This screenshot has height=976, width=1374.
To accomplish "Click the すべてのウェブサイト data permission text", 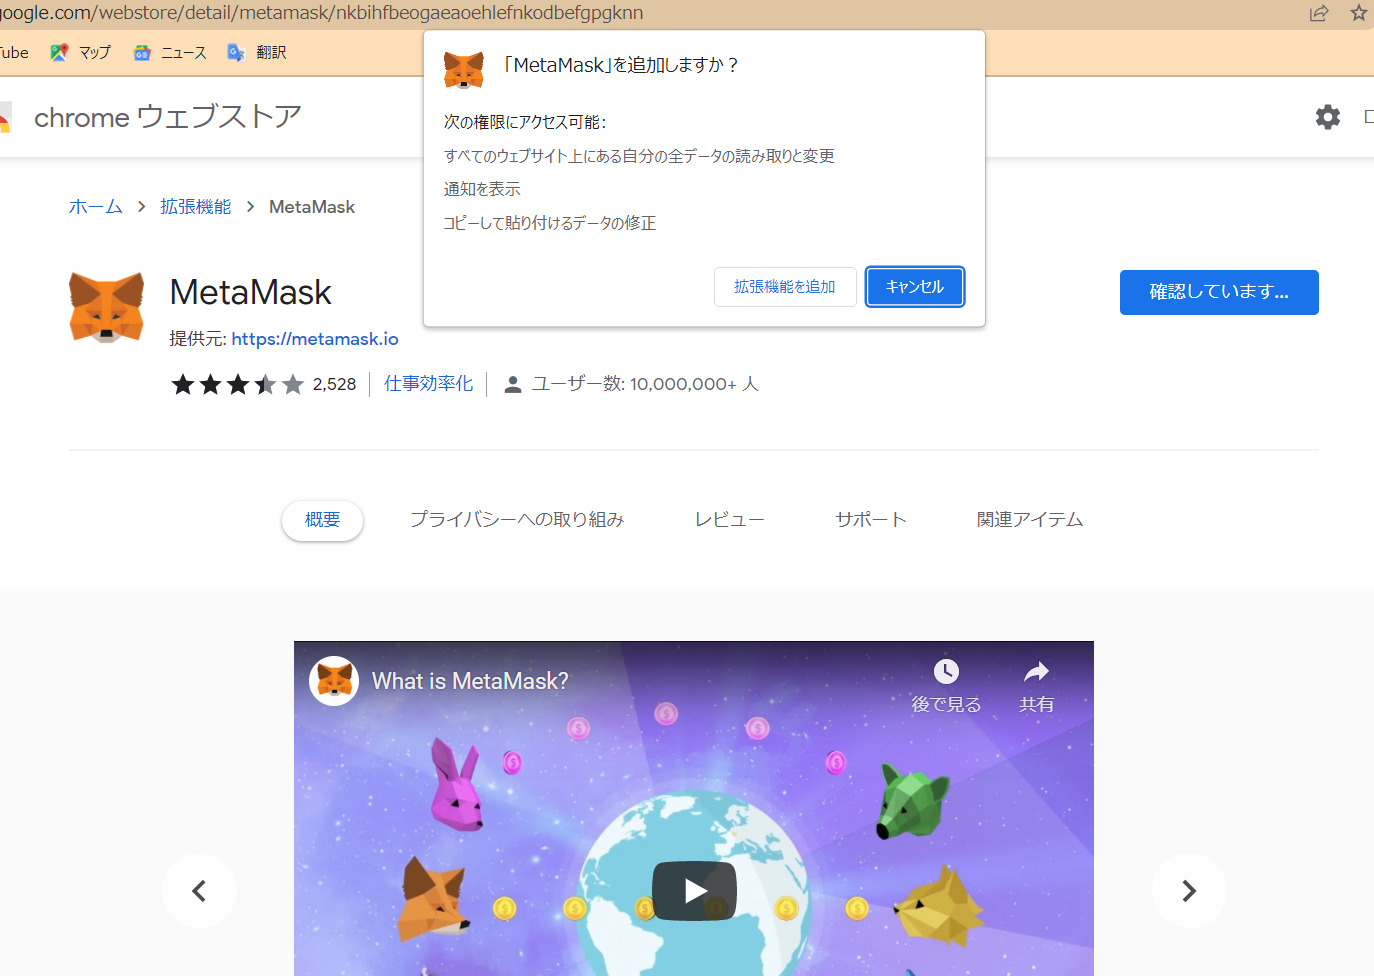I will click(639, 156).
